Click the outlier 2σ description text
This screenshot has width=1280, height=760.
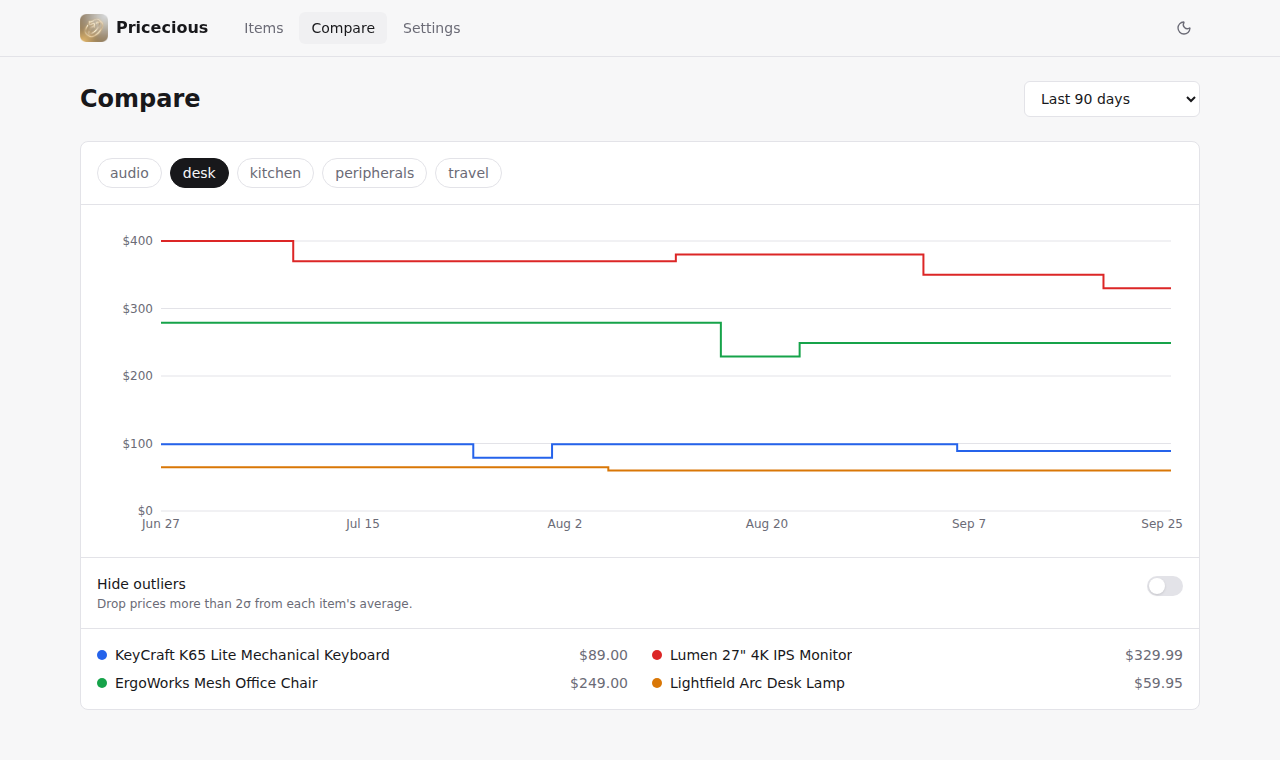[x=254, y=604]
